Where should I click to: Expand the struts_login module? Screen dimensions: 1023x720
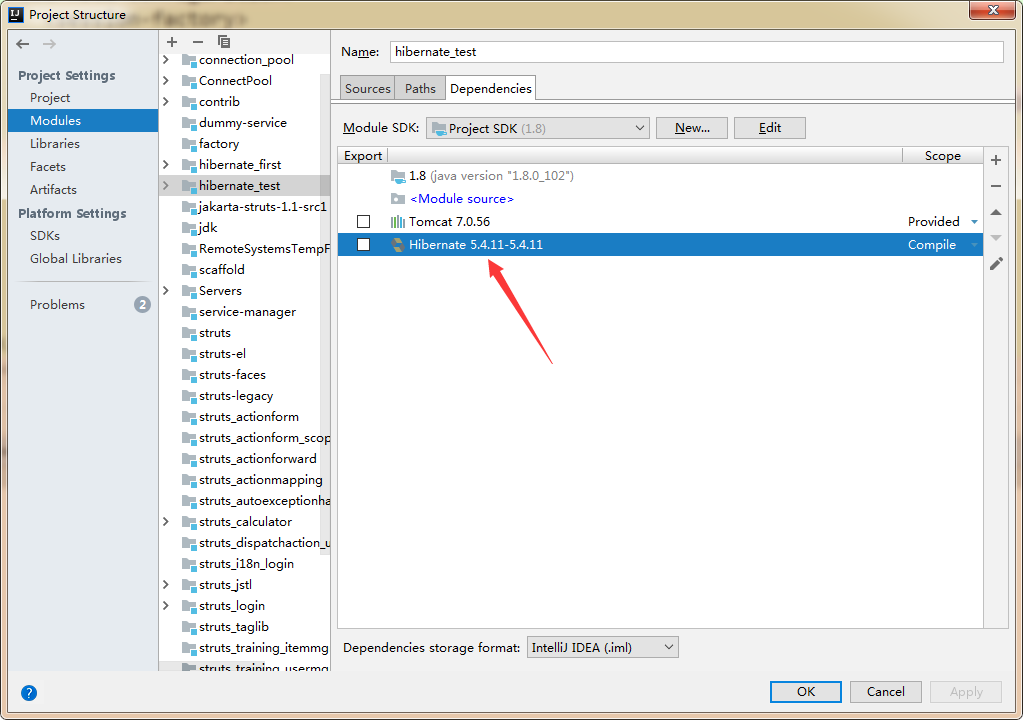166,606
